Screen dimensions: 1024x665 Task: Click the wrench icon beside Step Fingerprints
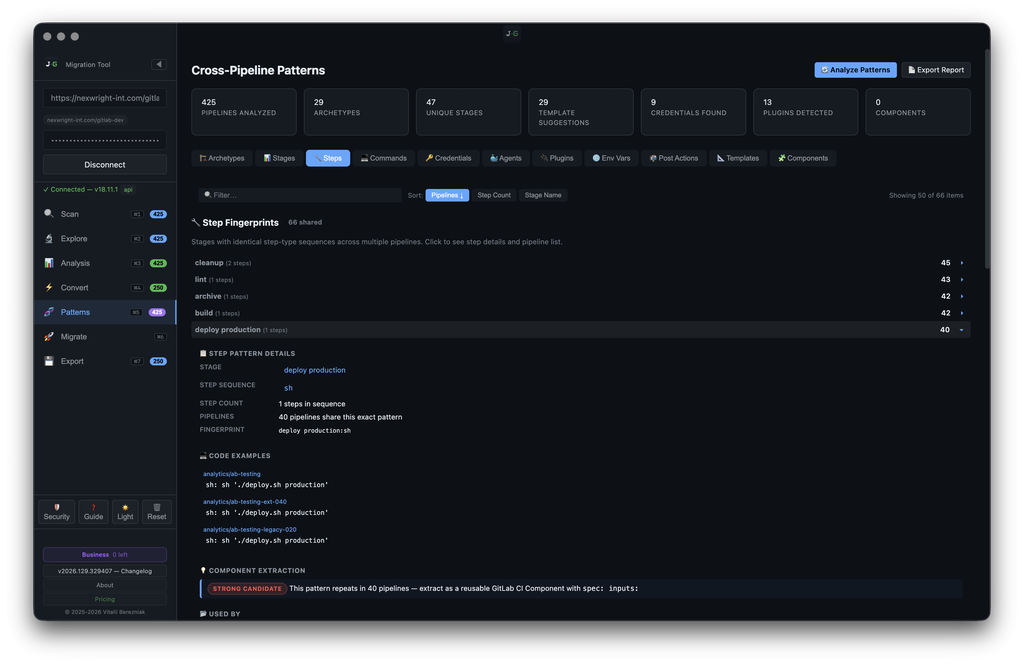196,222
